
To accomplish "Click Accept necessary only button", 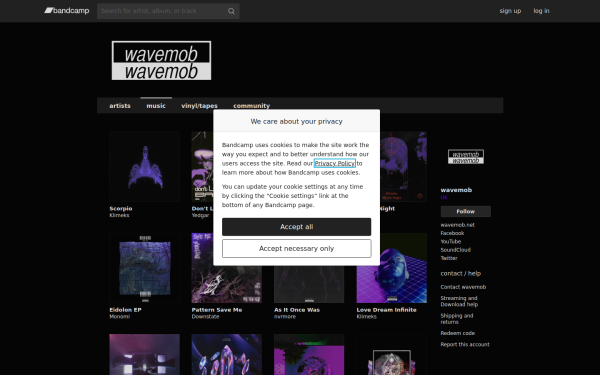I will click(x=297, y=249).
